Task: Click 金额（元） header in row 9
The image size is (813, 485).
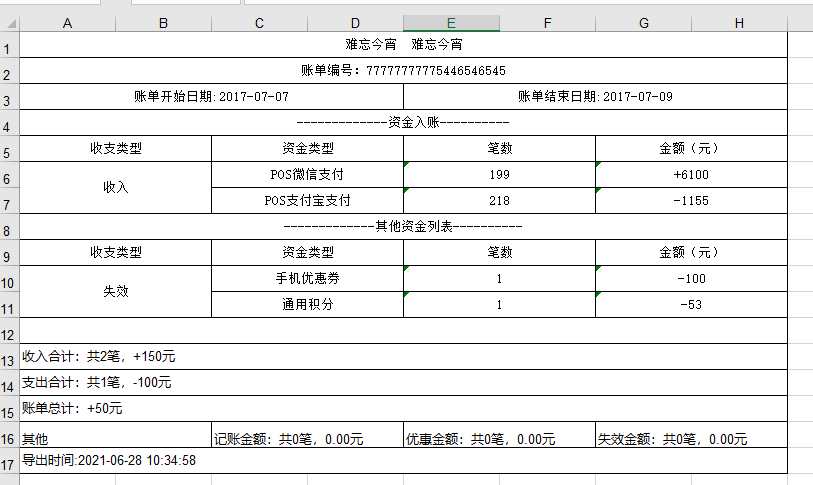Action: pos(692,252)
